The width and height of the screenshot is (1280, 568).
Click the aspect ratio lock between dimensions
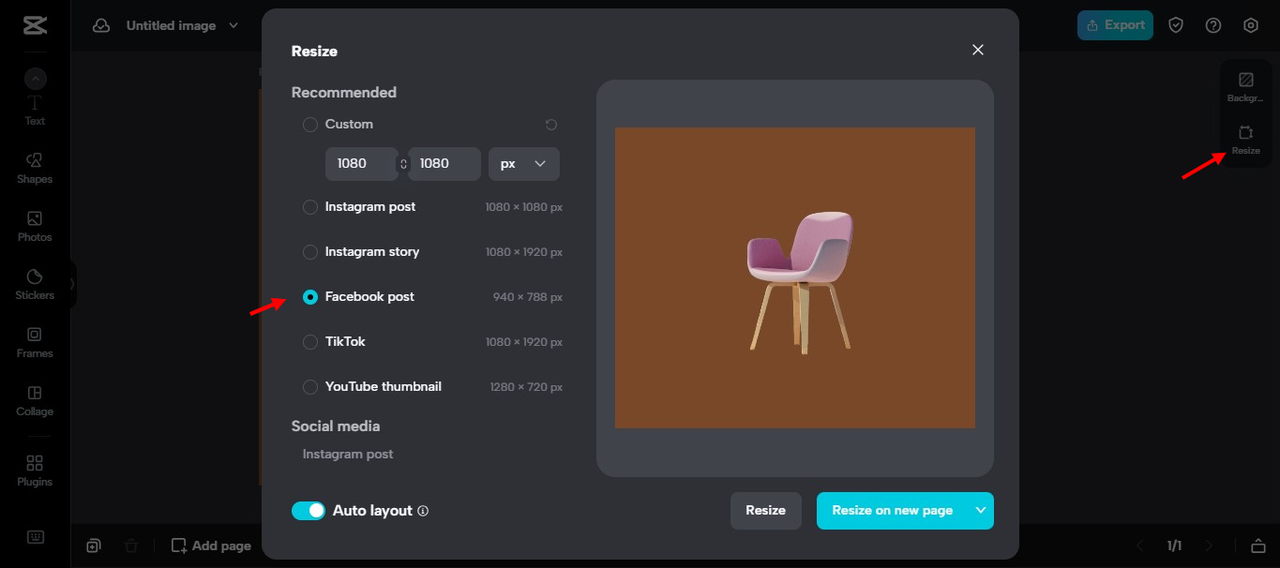(403, 164)
